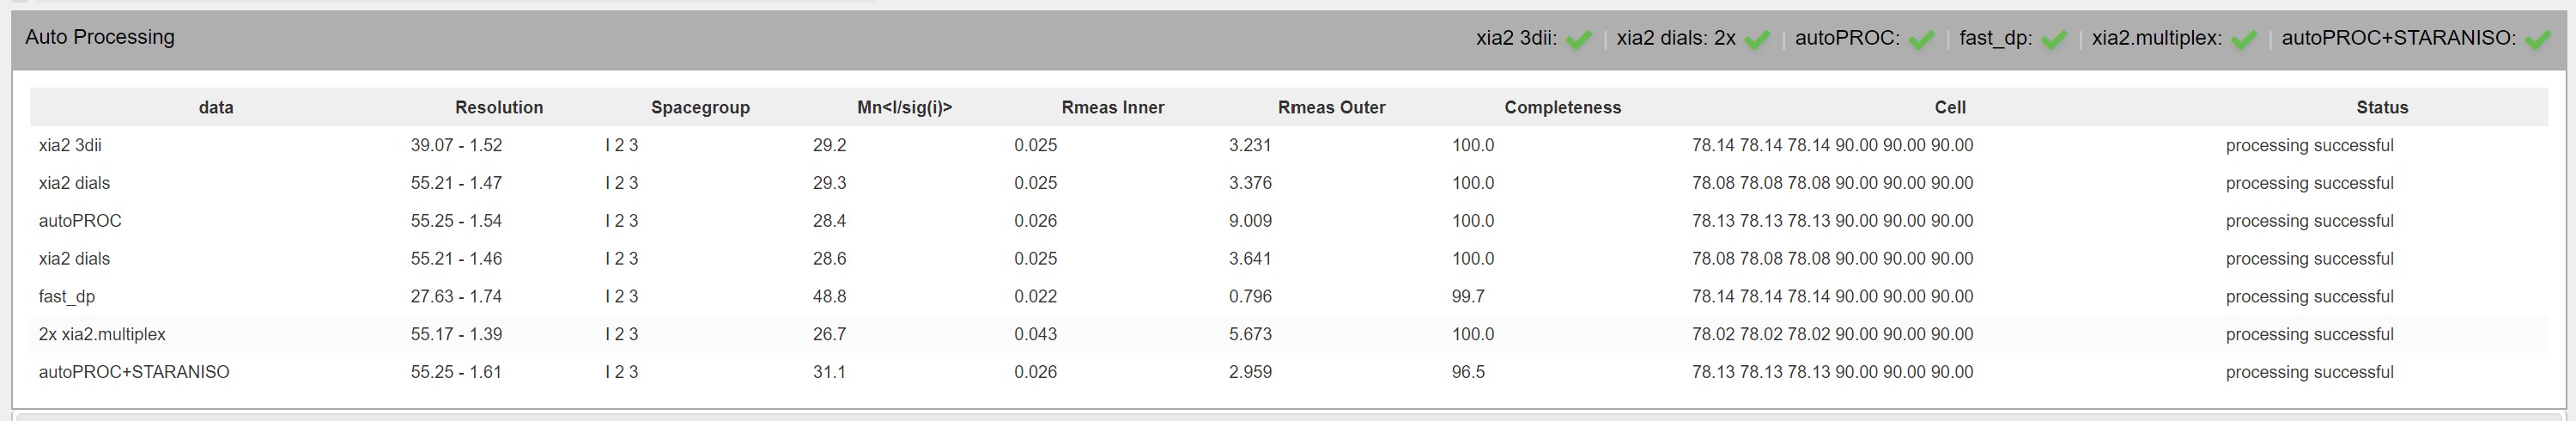Click the Rmeas Inner column header
This screenshot has width=2576, height=421.
coord(1113,107)
